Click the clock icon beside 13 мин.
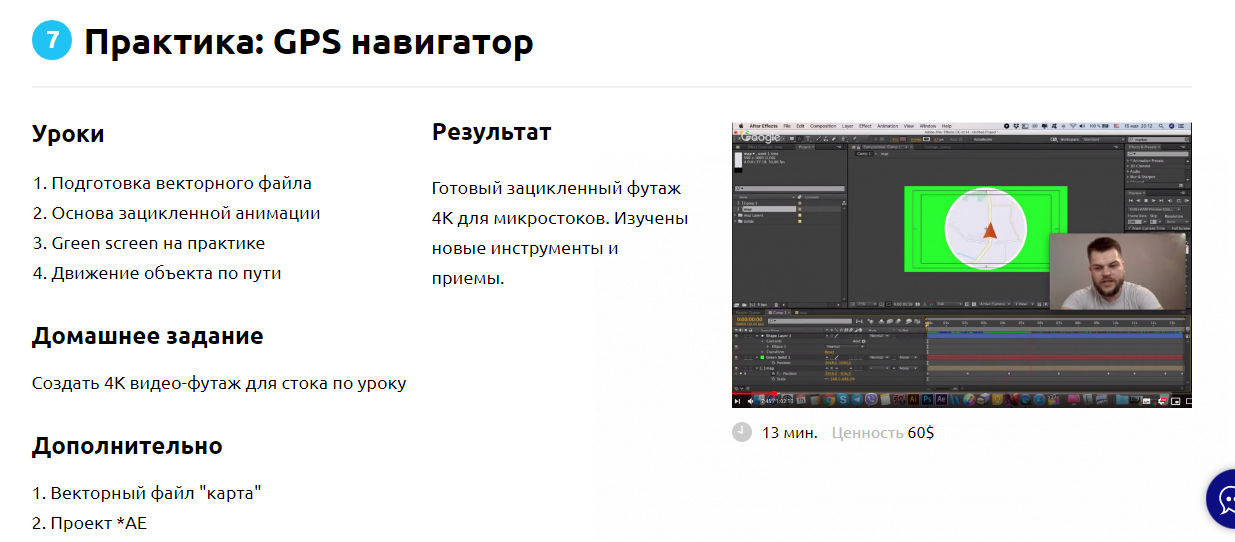Image resolution: width=1235 pixels, height=542 pixels. click(741, 432)
